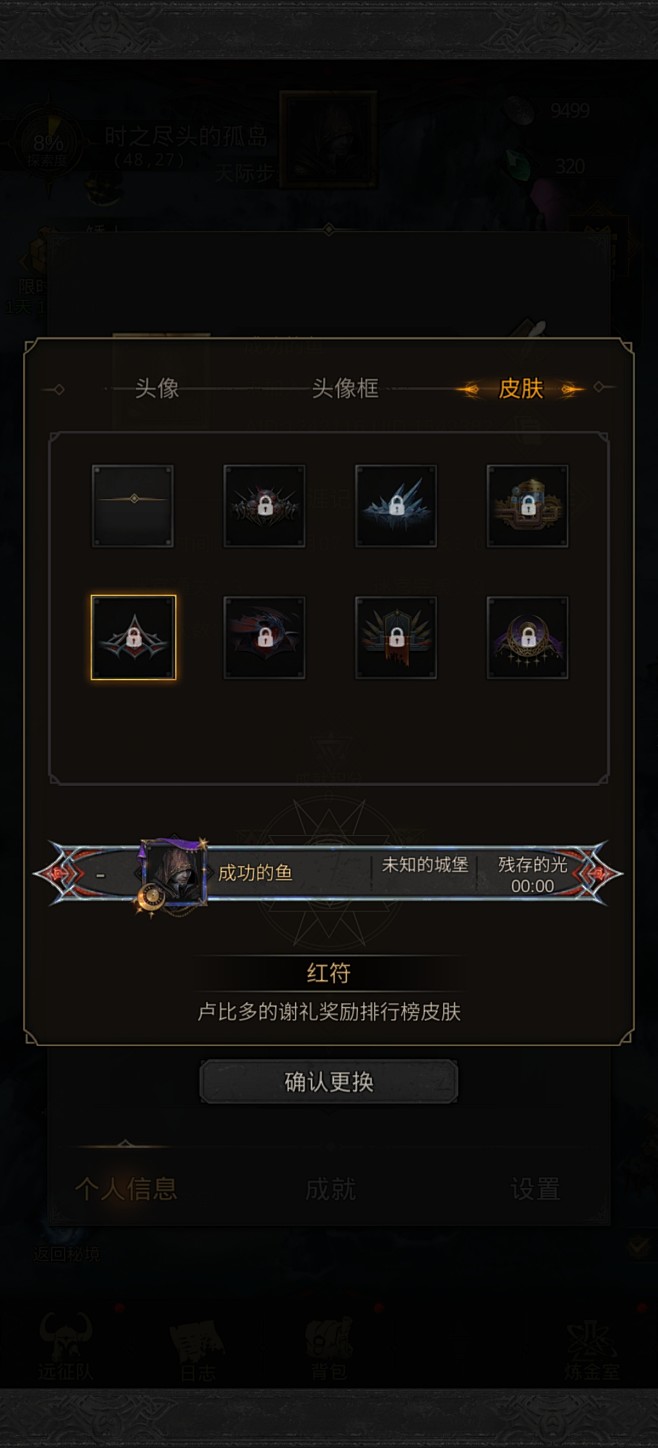Select the highlighted 红符 skin icon

(133, 638)
